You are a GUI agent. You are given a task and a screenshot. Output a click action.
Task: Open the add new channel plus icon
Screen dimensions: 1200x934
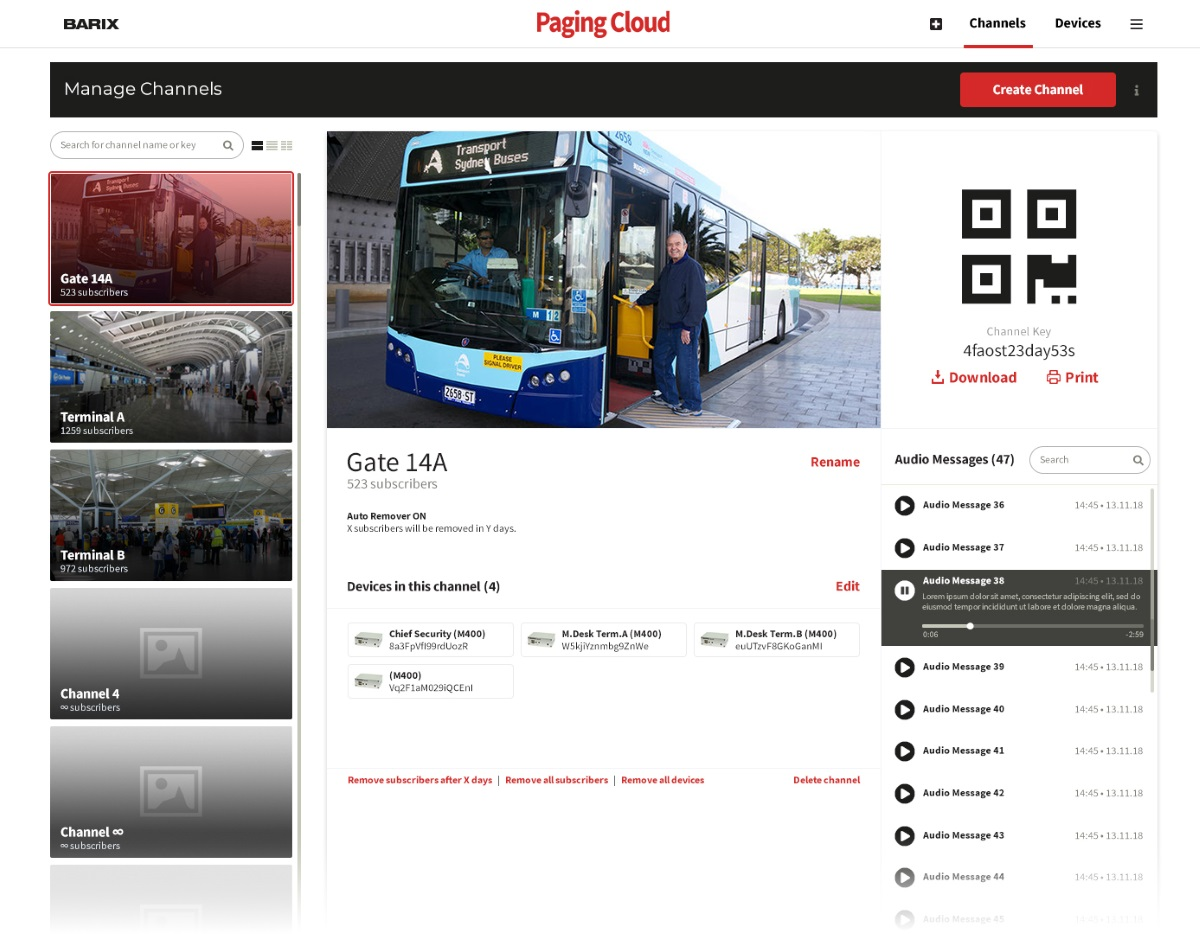point(936,23)
